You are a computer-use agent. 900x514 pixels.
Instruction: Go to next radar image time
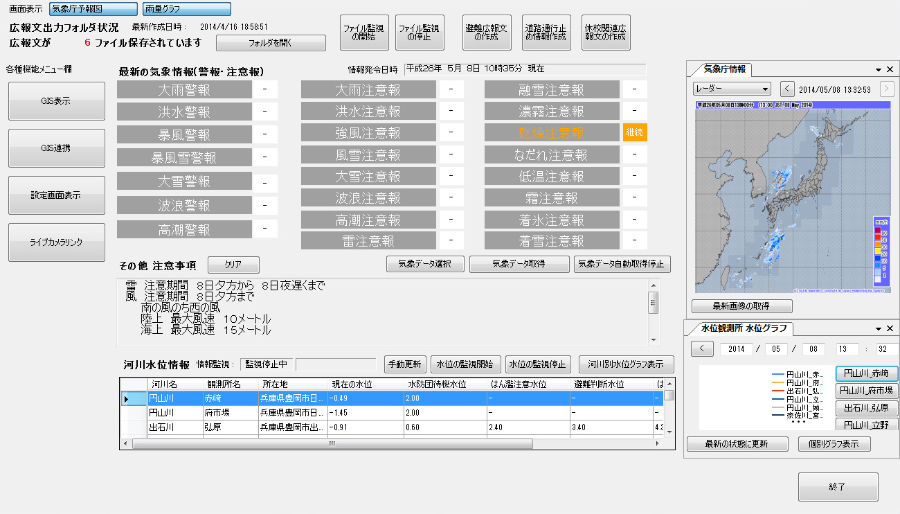pyautogui.click(x=887, y=89)
